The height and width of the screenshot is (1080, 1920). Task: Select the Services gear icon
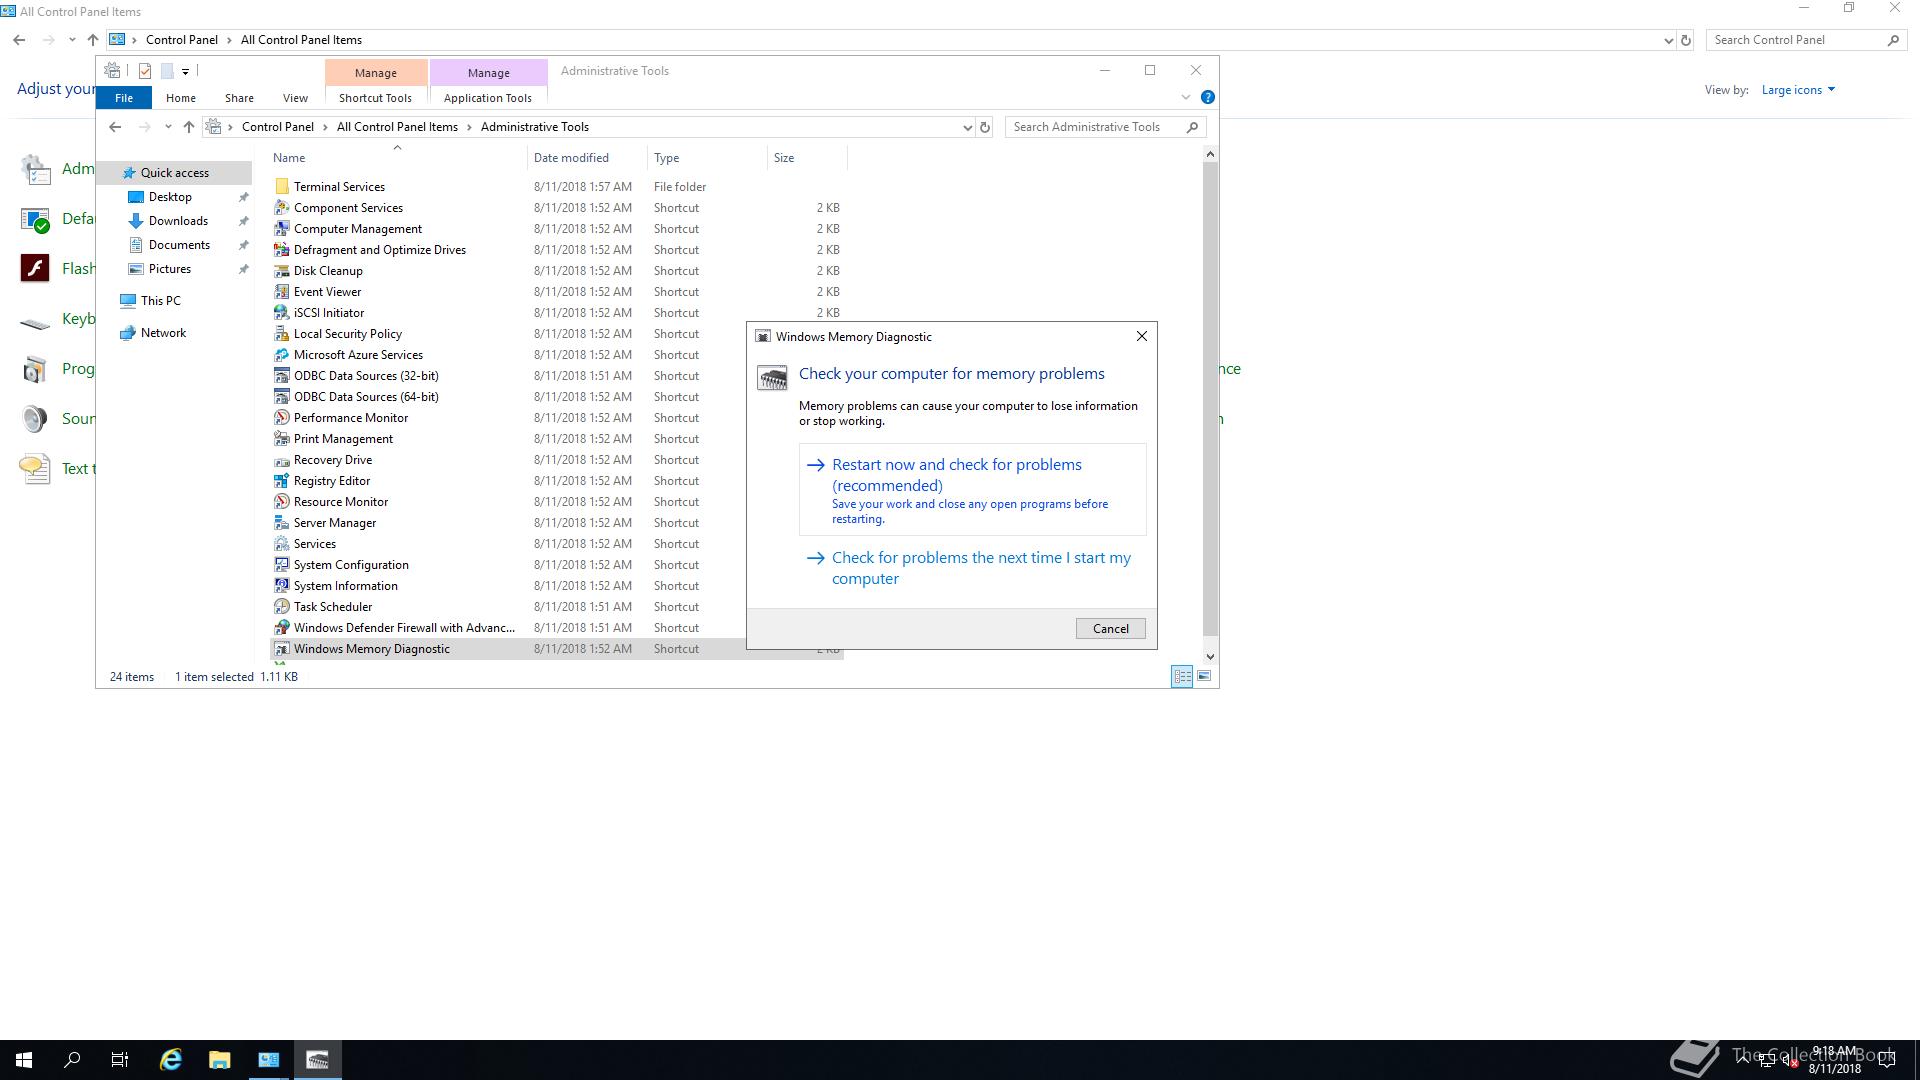[282, 543]
